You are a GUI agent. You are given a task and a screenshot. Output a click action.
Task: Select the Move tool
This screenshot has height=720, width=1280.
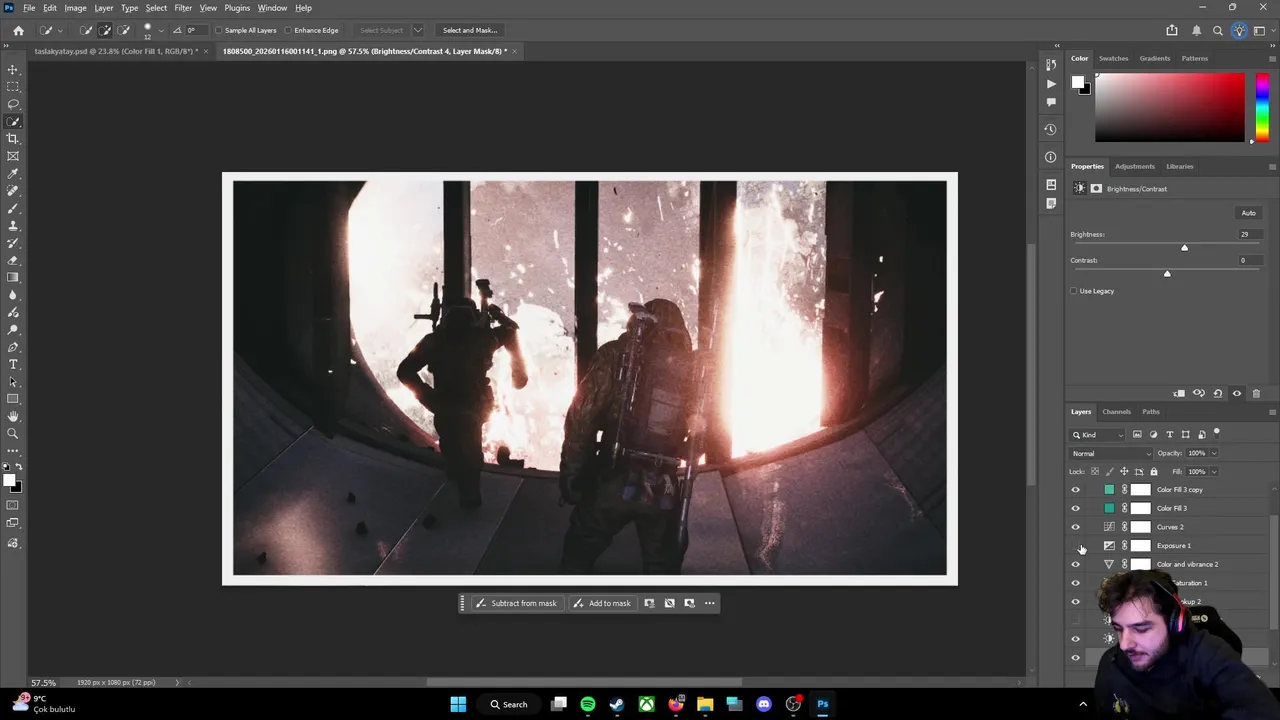click(x=13, y=70)
